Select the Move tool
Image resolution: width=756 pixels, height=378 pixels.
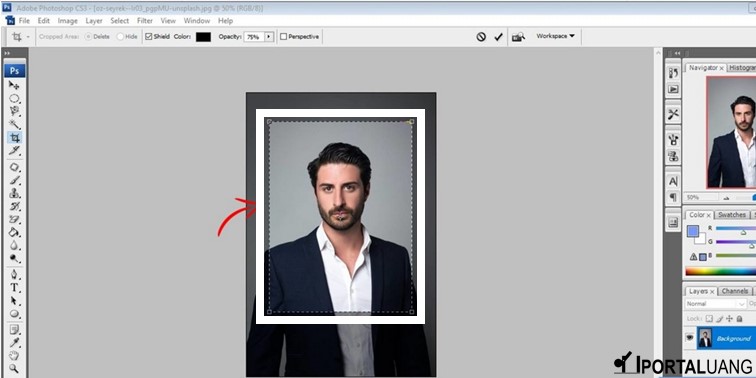click(14, 85)
